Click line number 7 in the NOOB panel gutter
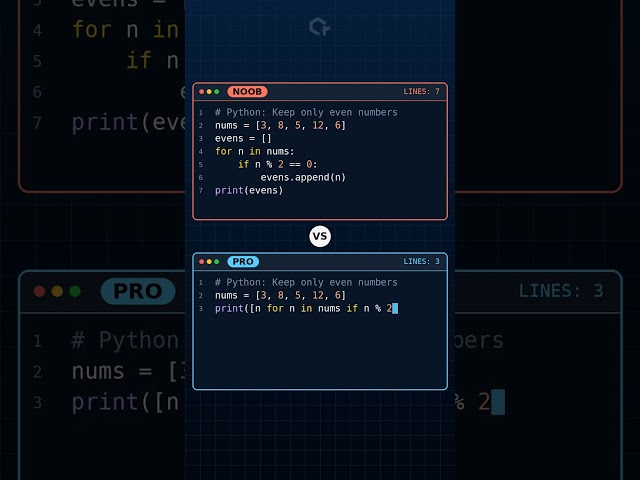640x480 pixels. click(200, 191)
